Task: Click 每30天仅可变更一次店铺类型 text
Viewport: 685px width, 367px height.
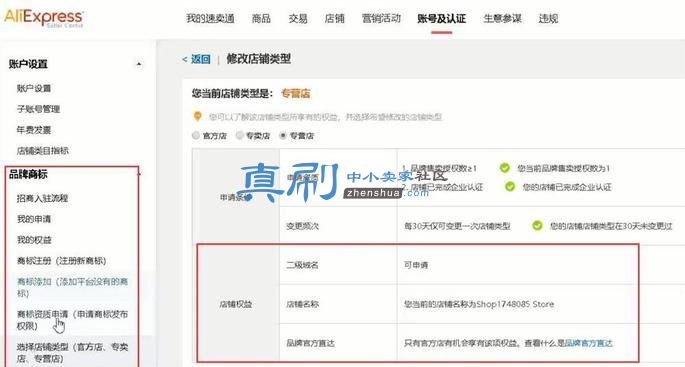Action: [457, 226]
